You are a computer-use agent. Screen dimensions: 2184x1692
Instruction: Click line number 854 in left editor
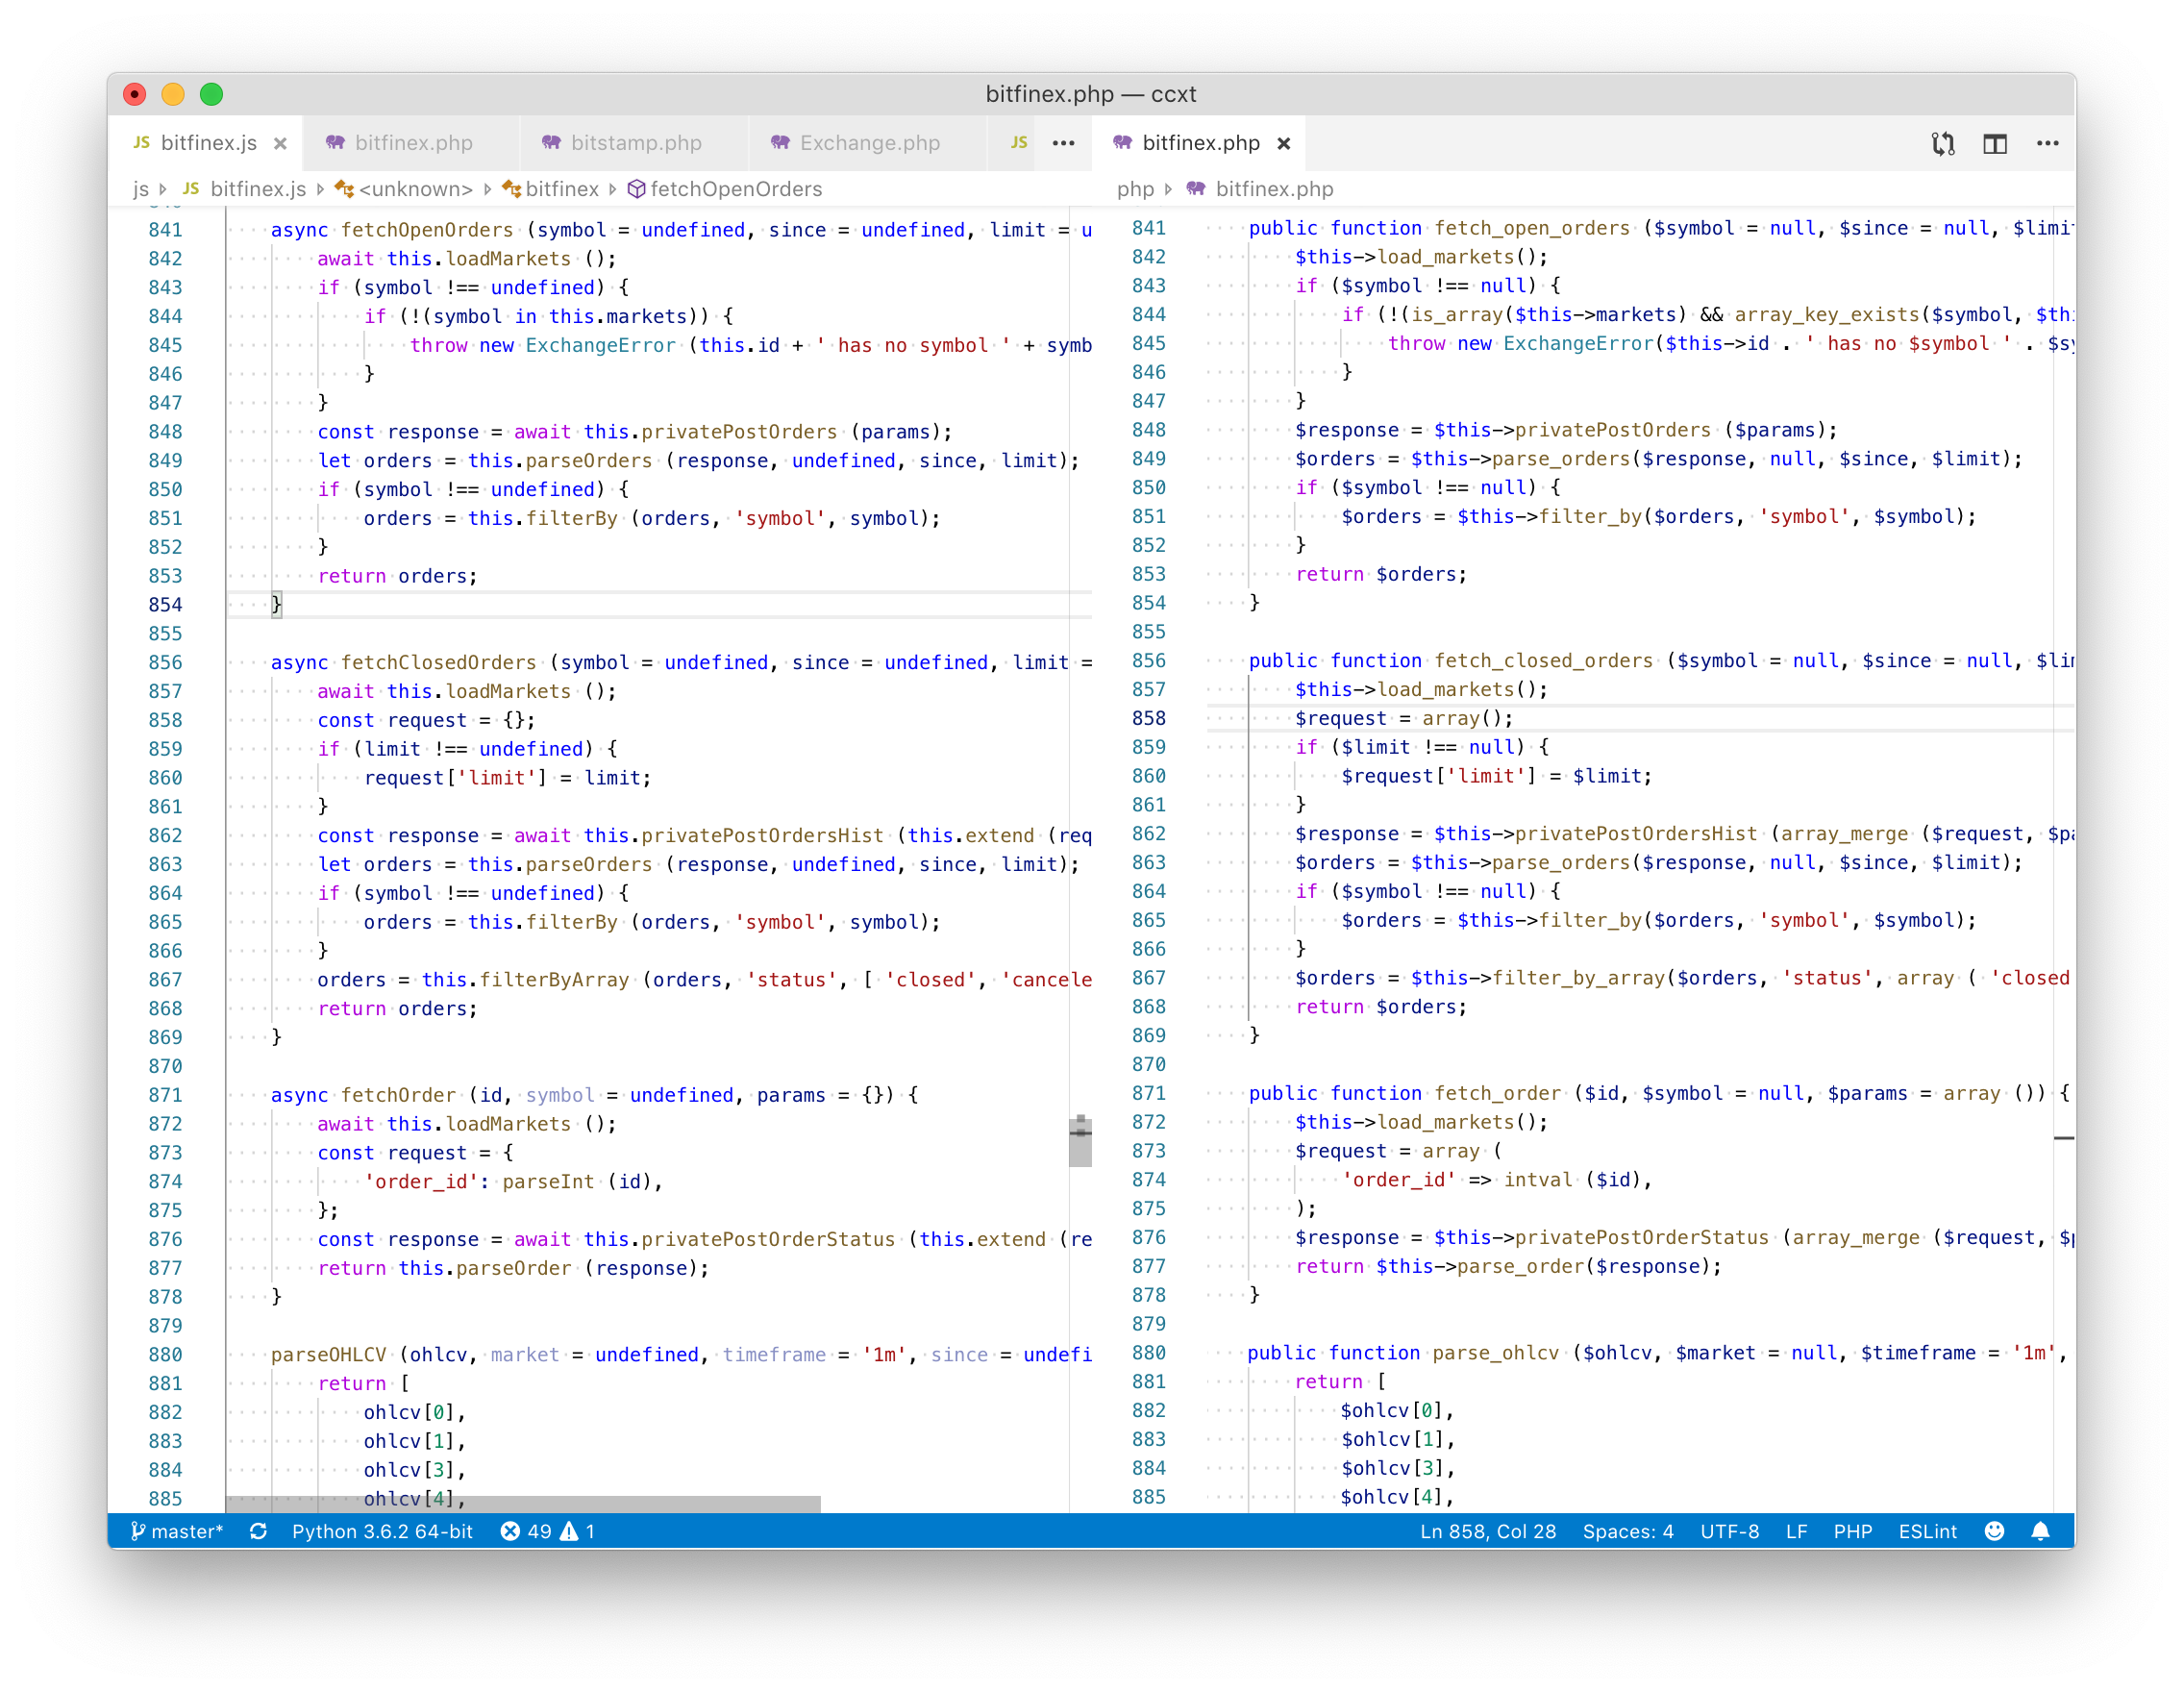point(165,604)
